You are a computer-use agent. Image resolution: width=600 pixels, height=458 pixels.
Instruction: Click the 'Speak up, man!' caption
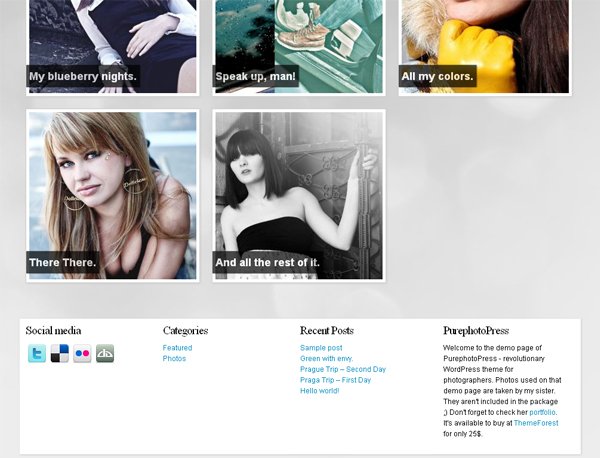[256, 76]
